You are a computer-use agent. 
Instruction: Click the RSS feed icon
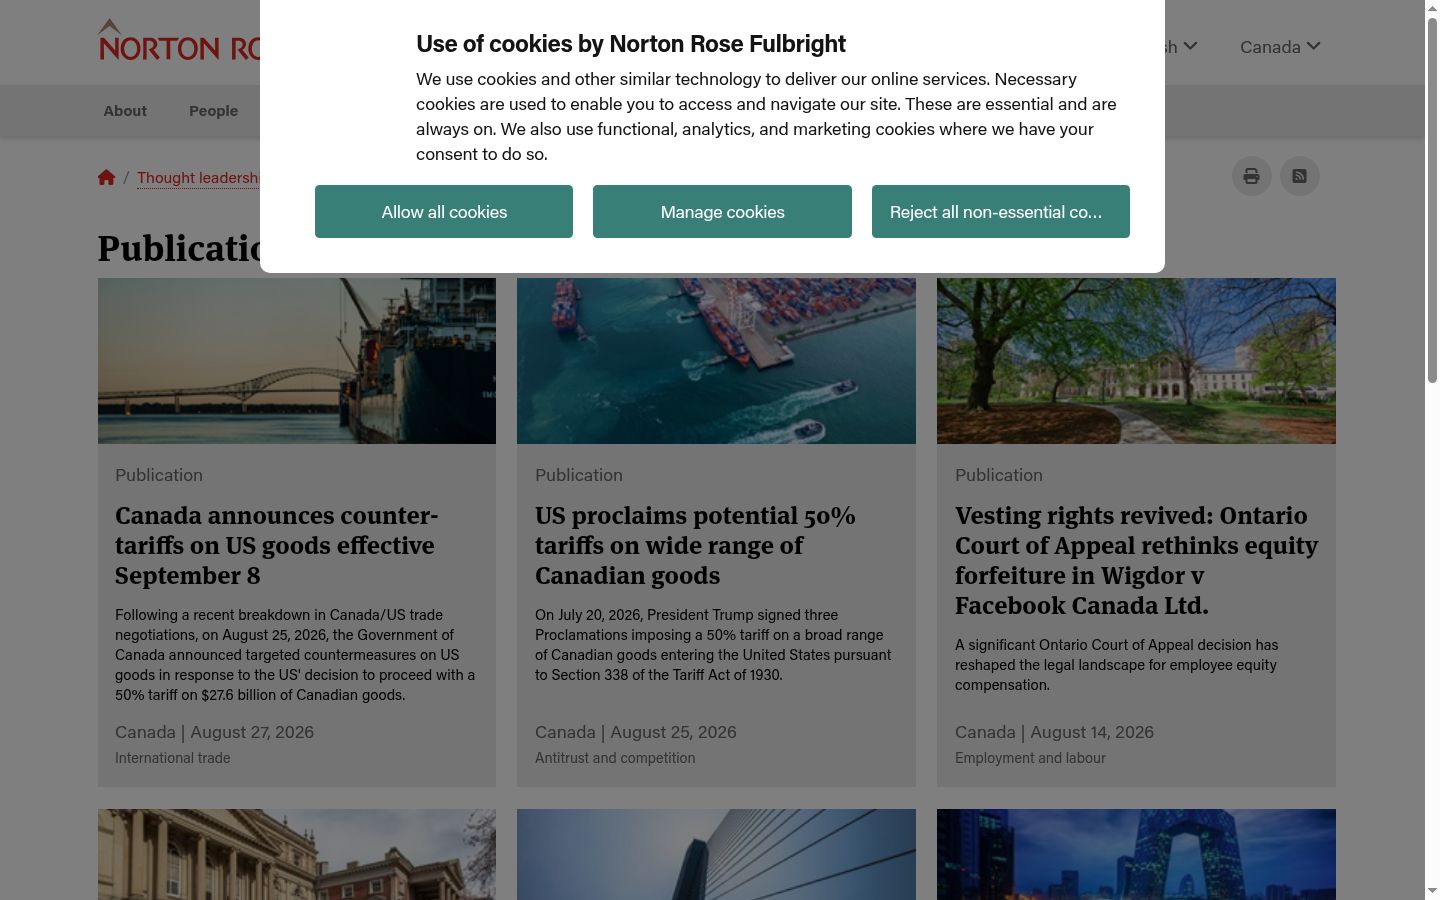[x=1299, y=176]
